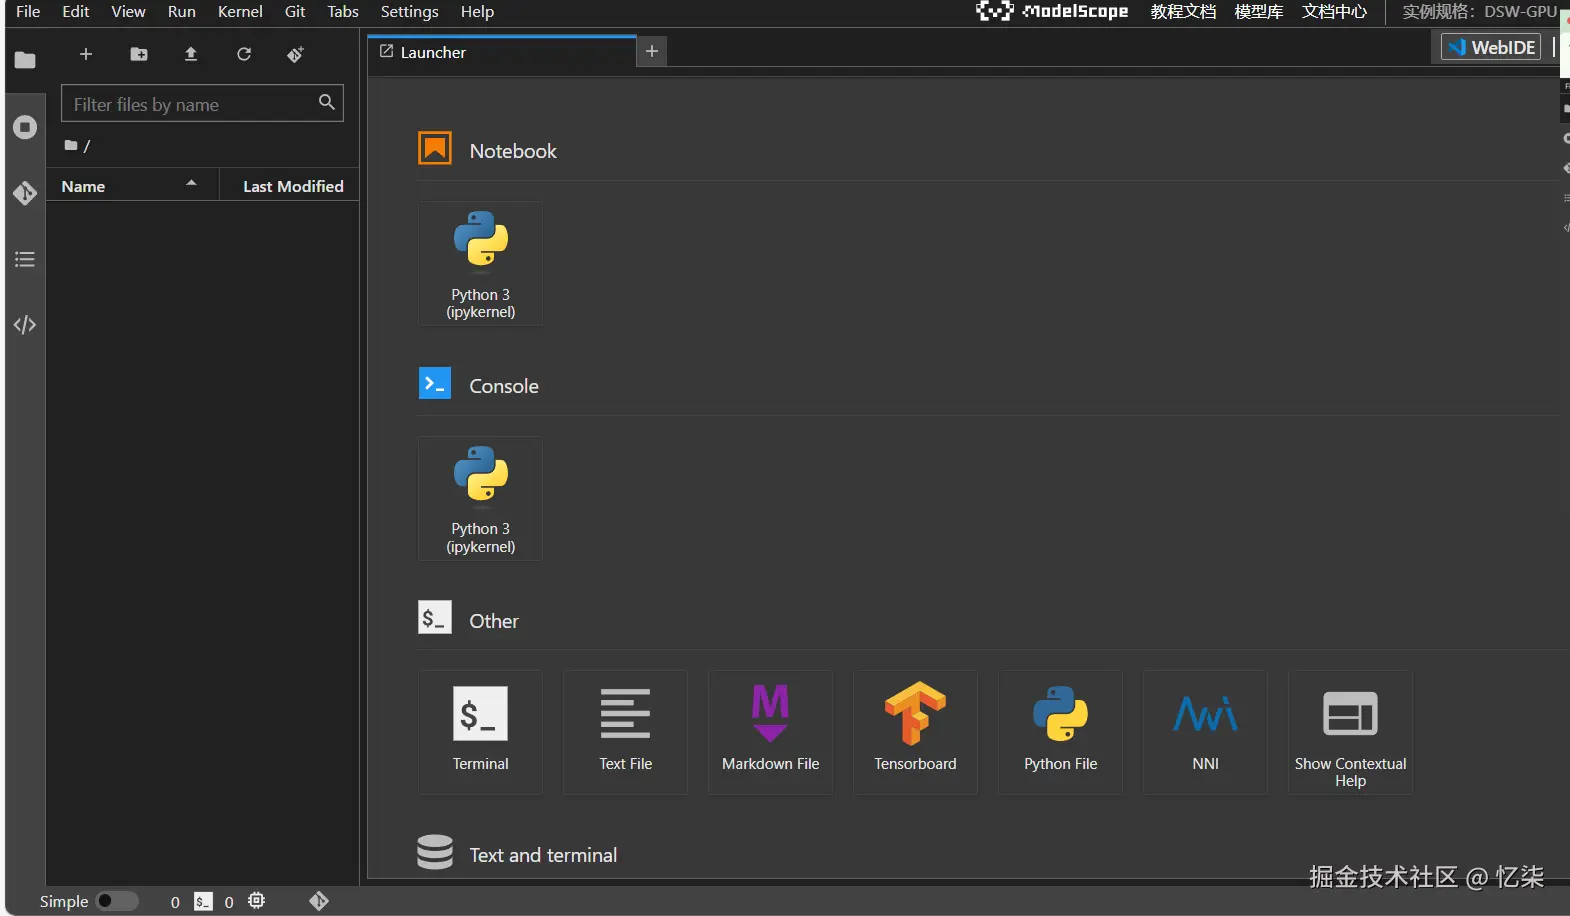Create a new Python File
Viewport: 1570px width, 916px height.
[x=1061, y=732]
